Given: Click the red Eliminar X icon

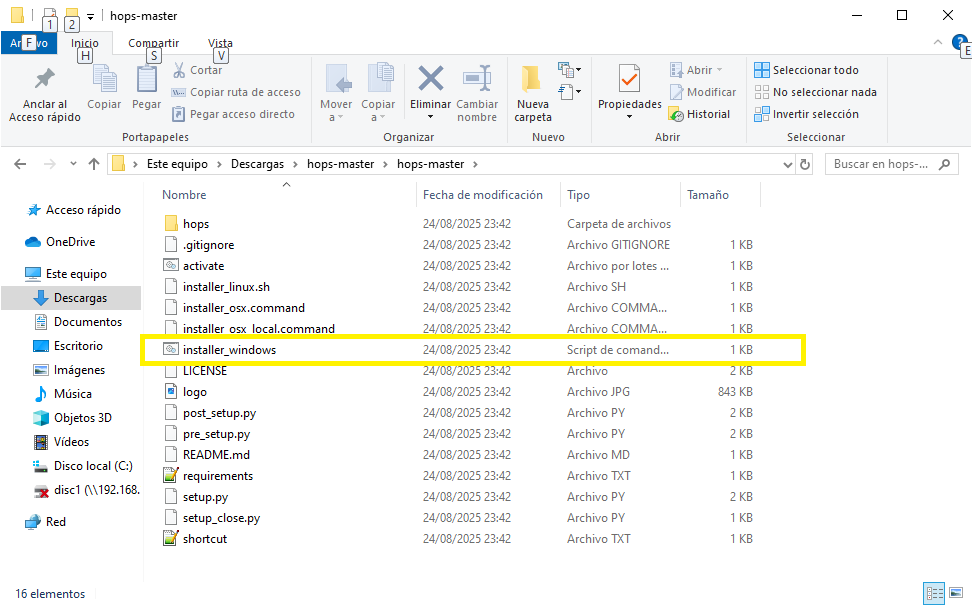Looking at the screenshot, I should click(430, 79).
